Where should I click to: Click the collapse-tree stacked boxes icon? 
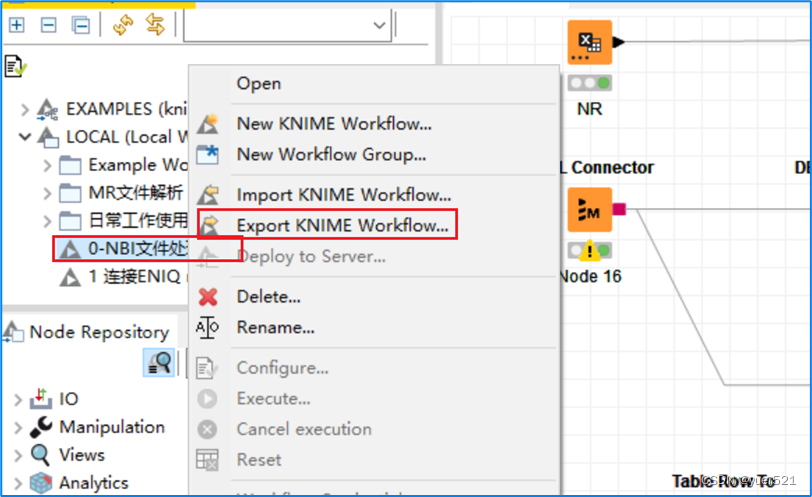pyautogui.click(x=81, y=25)
